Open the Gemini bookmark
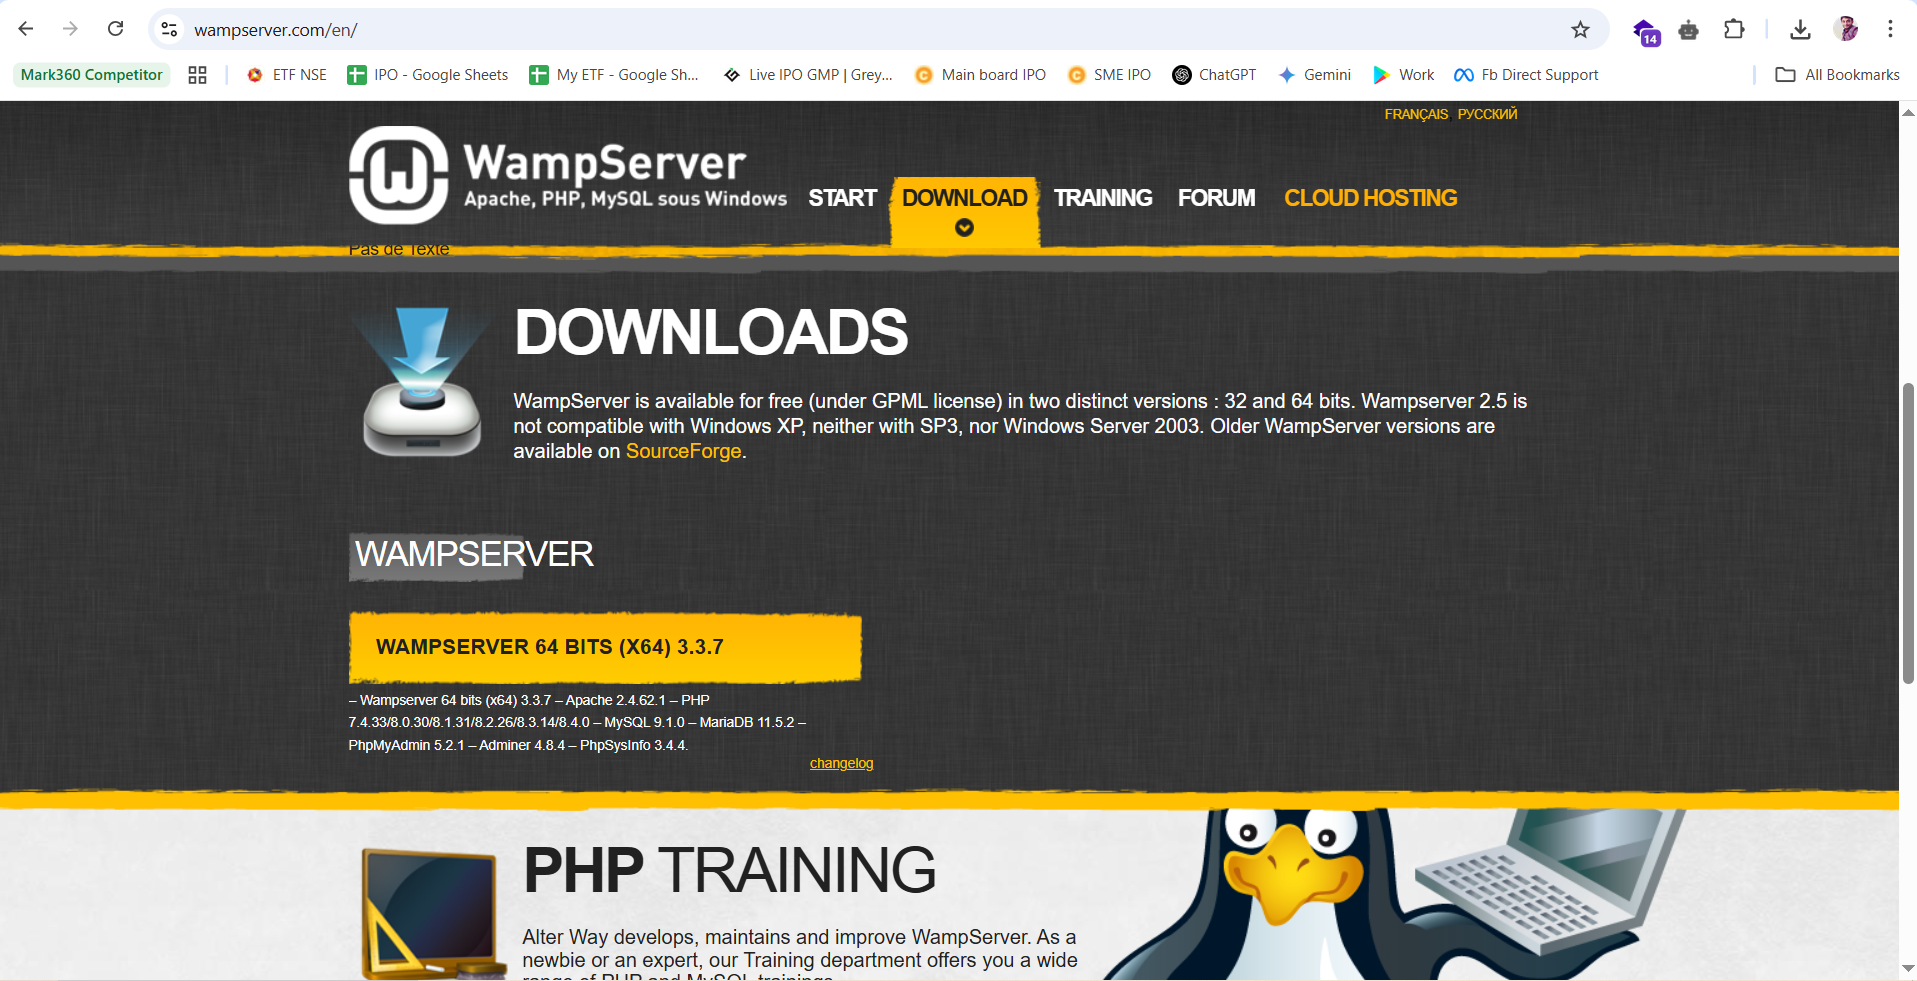Screen dimensions: 1917x981 coord(1315,75)
